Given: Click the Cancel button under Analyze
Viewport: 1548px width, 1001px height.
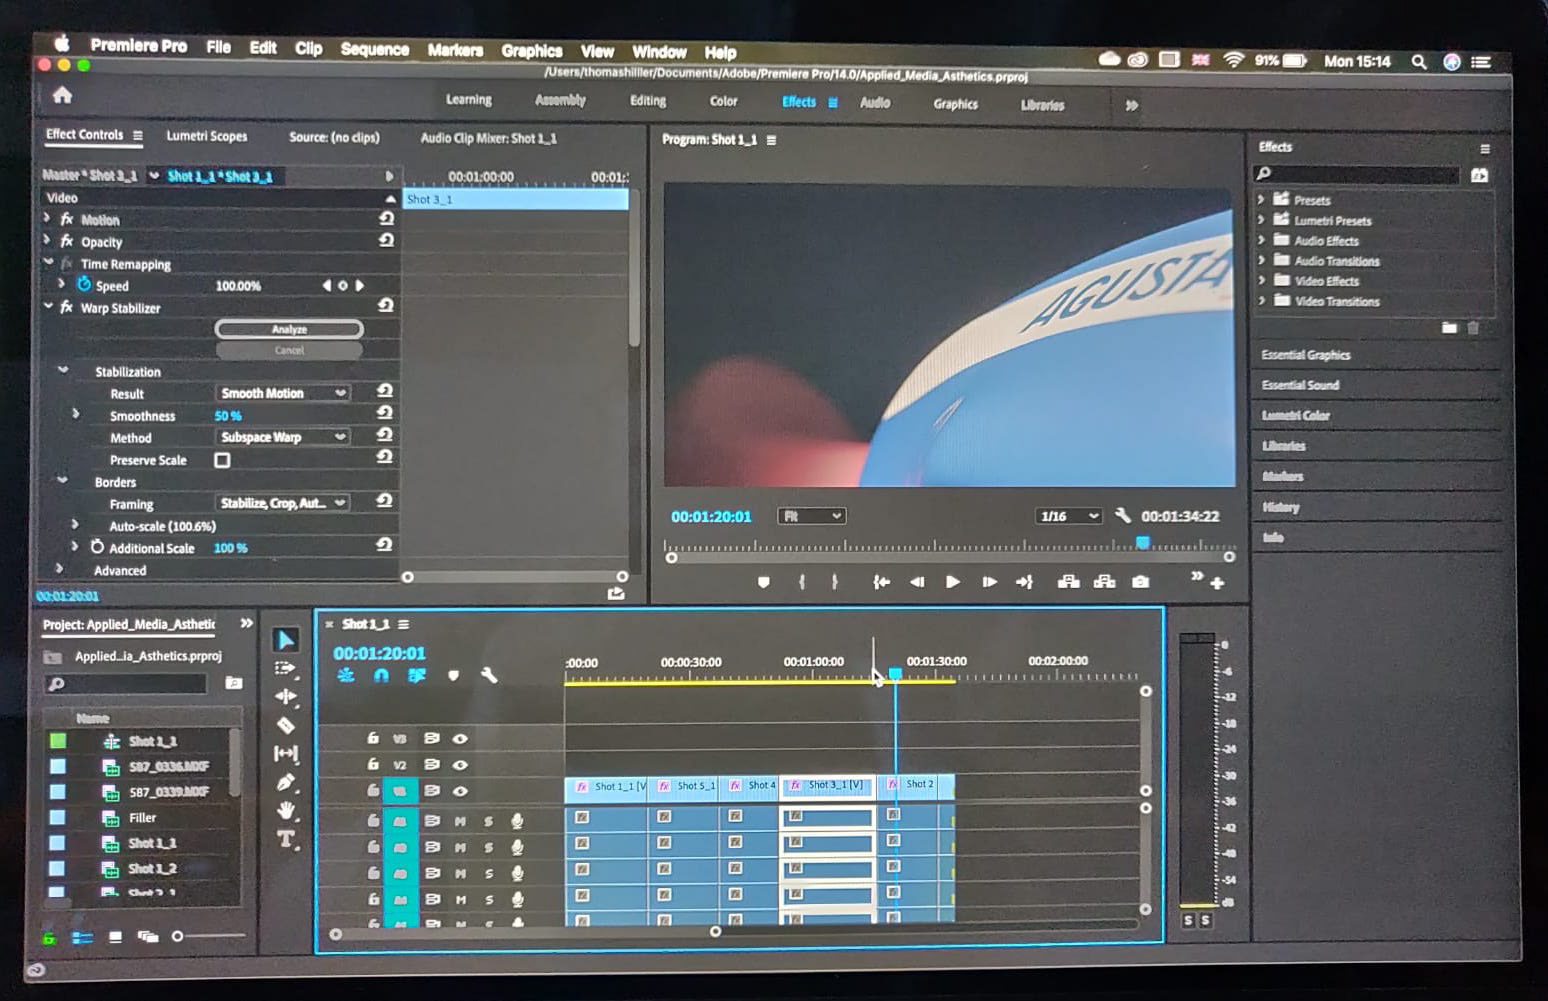Looking at the screenshot, I should (289, 350).
